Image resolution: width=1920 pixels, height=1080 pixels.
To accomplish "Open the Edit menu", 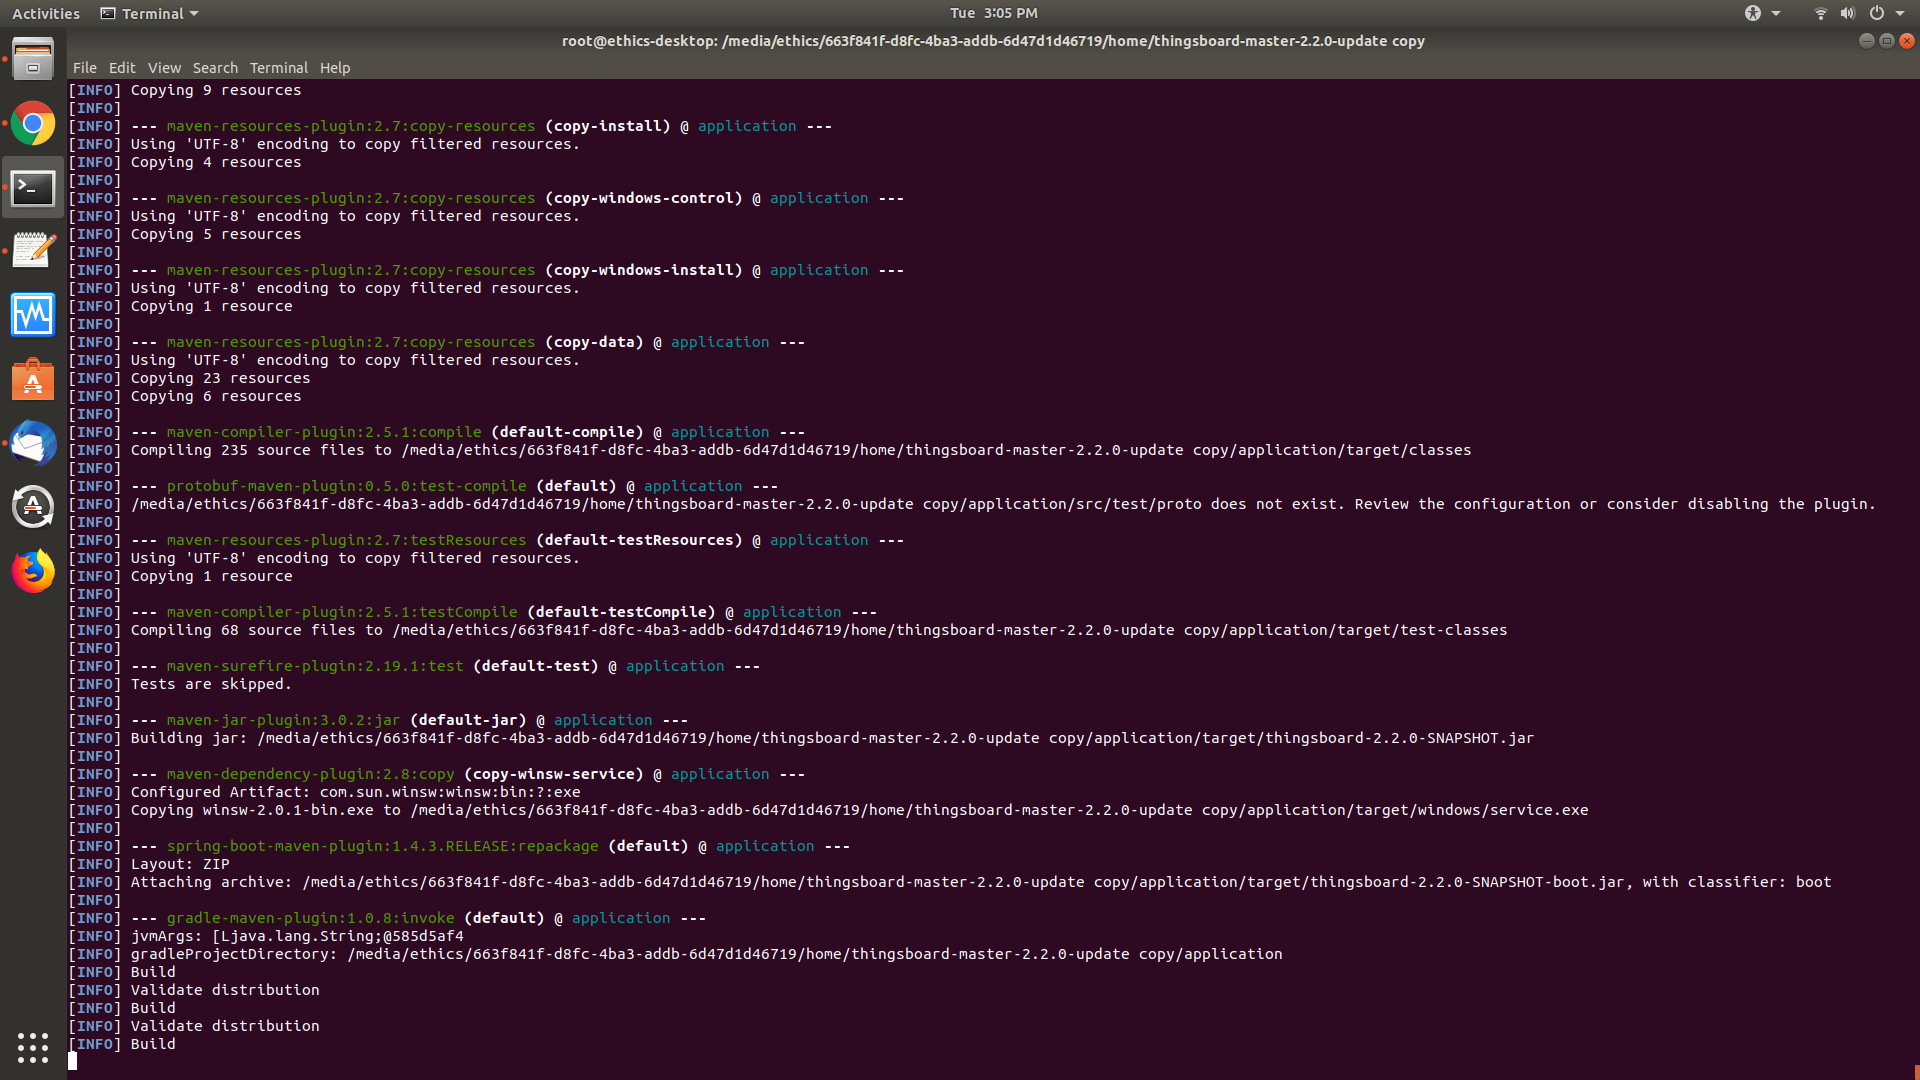I will coord(122,68).
